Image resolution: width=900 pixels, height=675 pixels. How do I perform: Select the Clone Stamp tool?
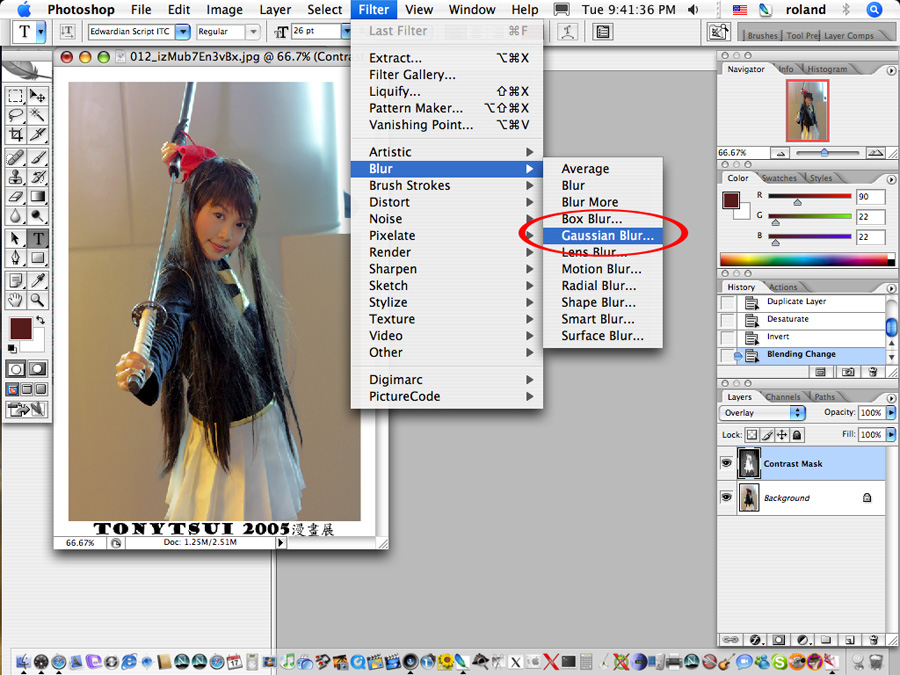click(x=16, y=177)
